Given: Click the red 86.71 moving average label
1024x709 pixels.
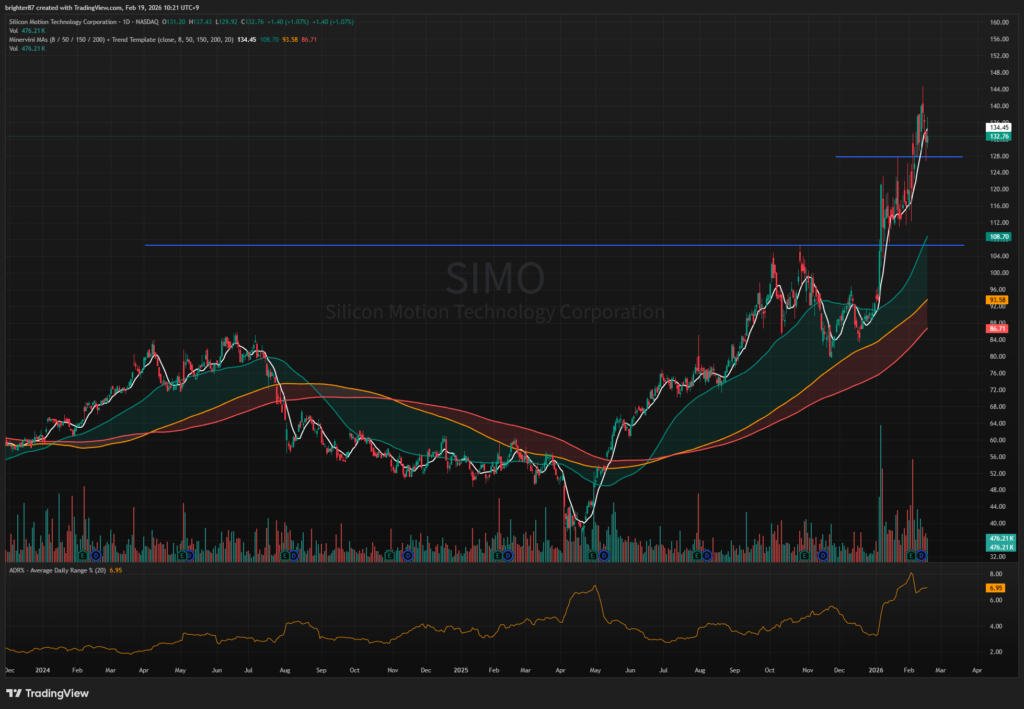Looking at the screenshot, I should point(997,328).
